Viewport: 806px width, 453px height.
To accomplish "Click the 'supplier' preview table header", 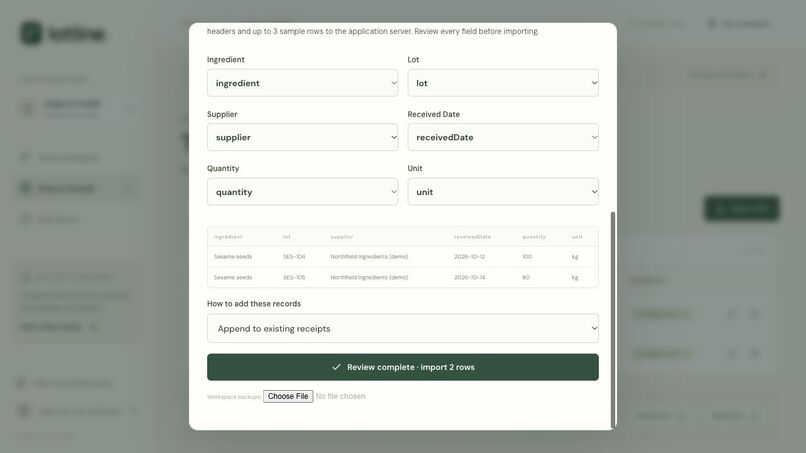I will pos(342,237).
